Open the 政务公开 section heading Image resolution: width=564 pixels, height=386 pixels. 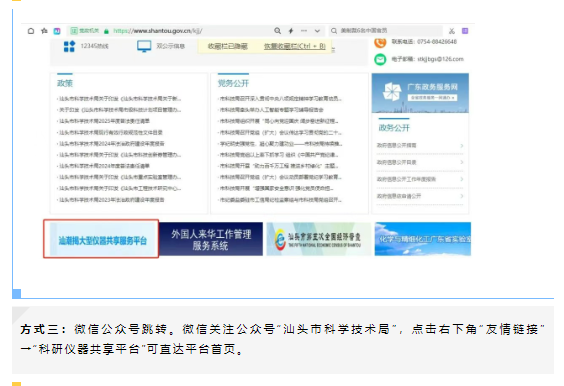[394, 128]
